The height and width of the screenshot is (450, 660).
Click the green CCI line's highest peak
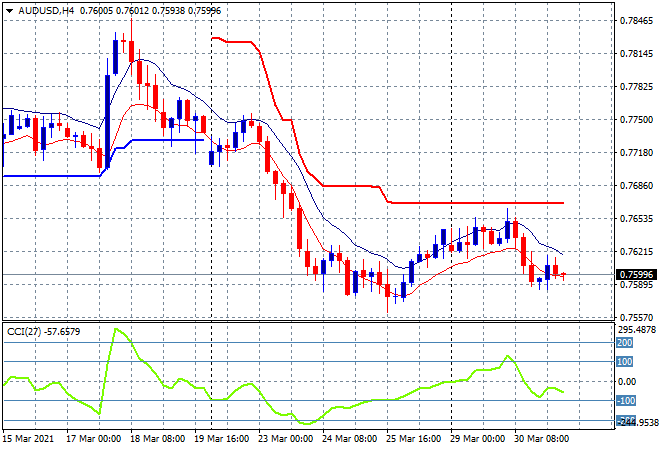point(118,329)
